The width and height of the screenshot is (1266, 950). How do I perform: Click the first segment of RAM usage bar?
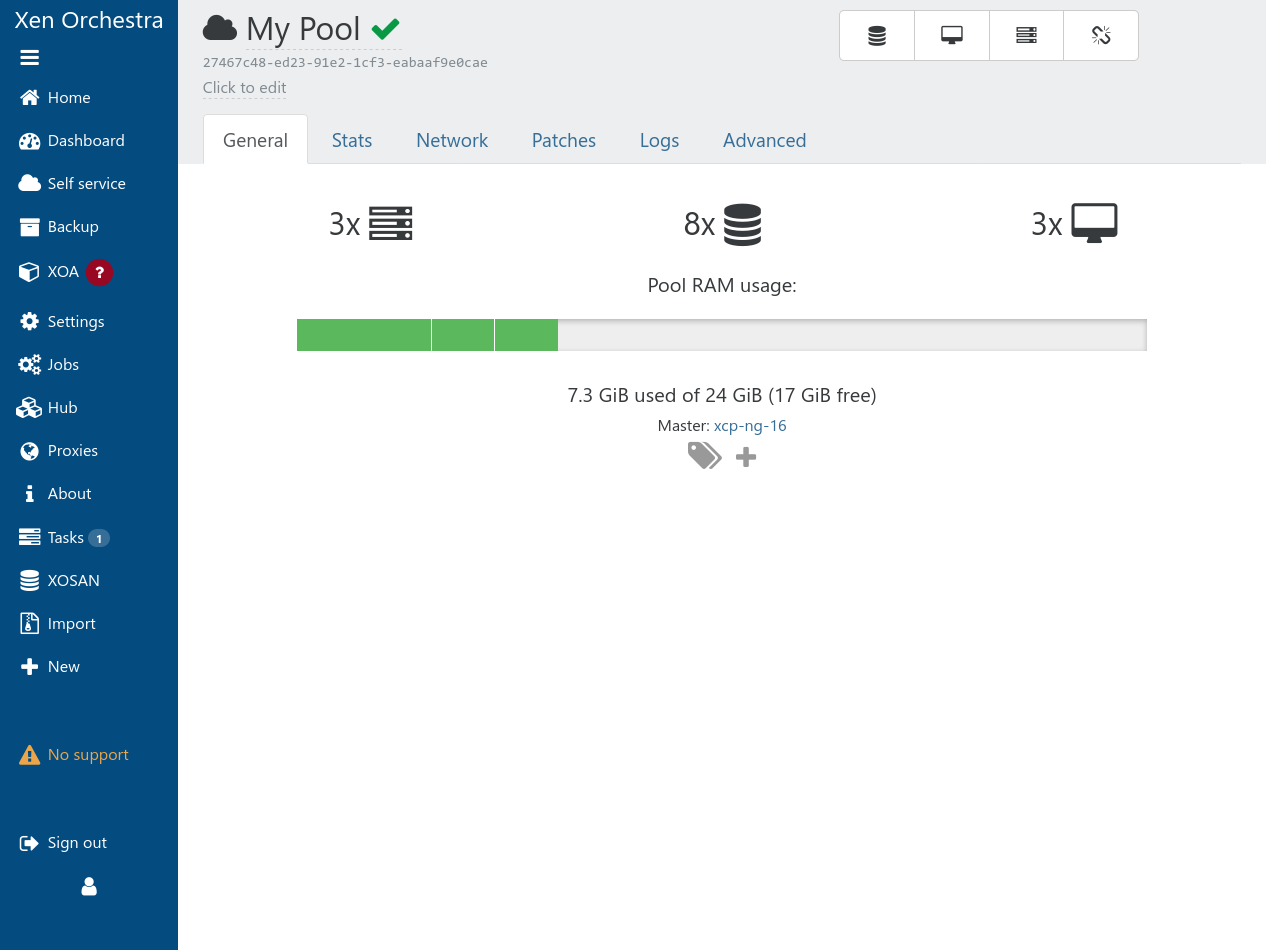coord(364,335)
